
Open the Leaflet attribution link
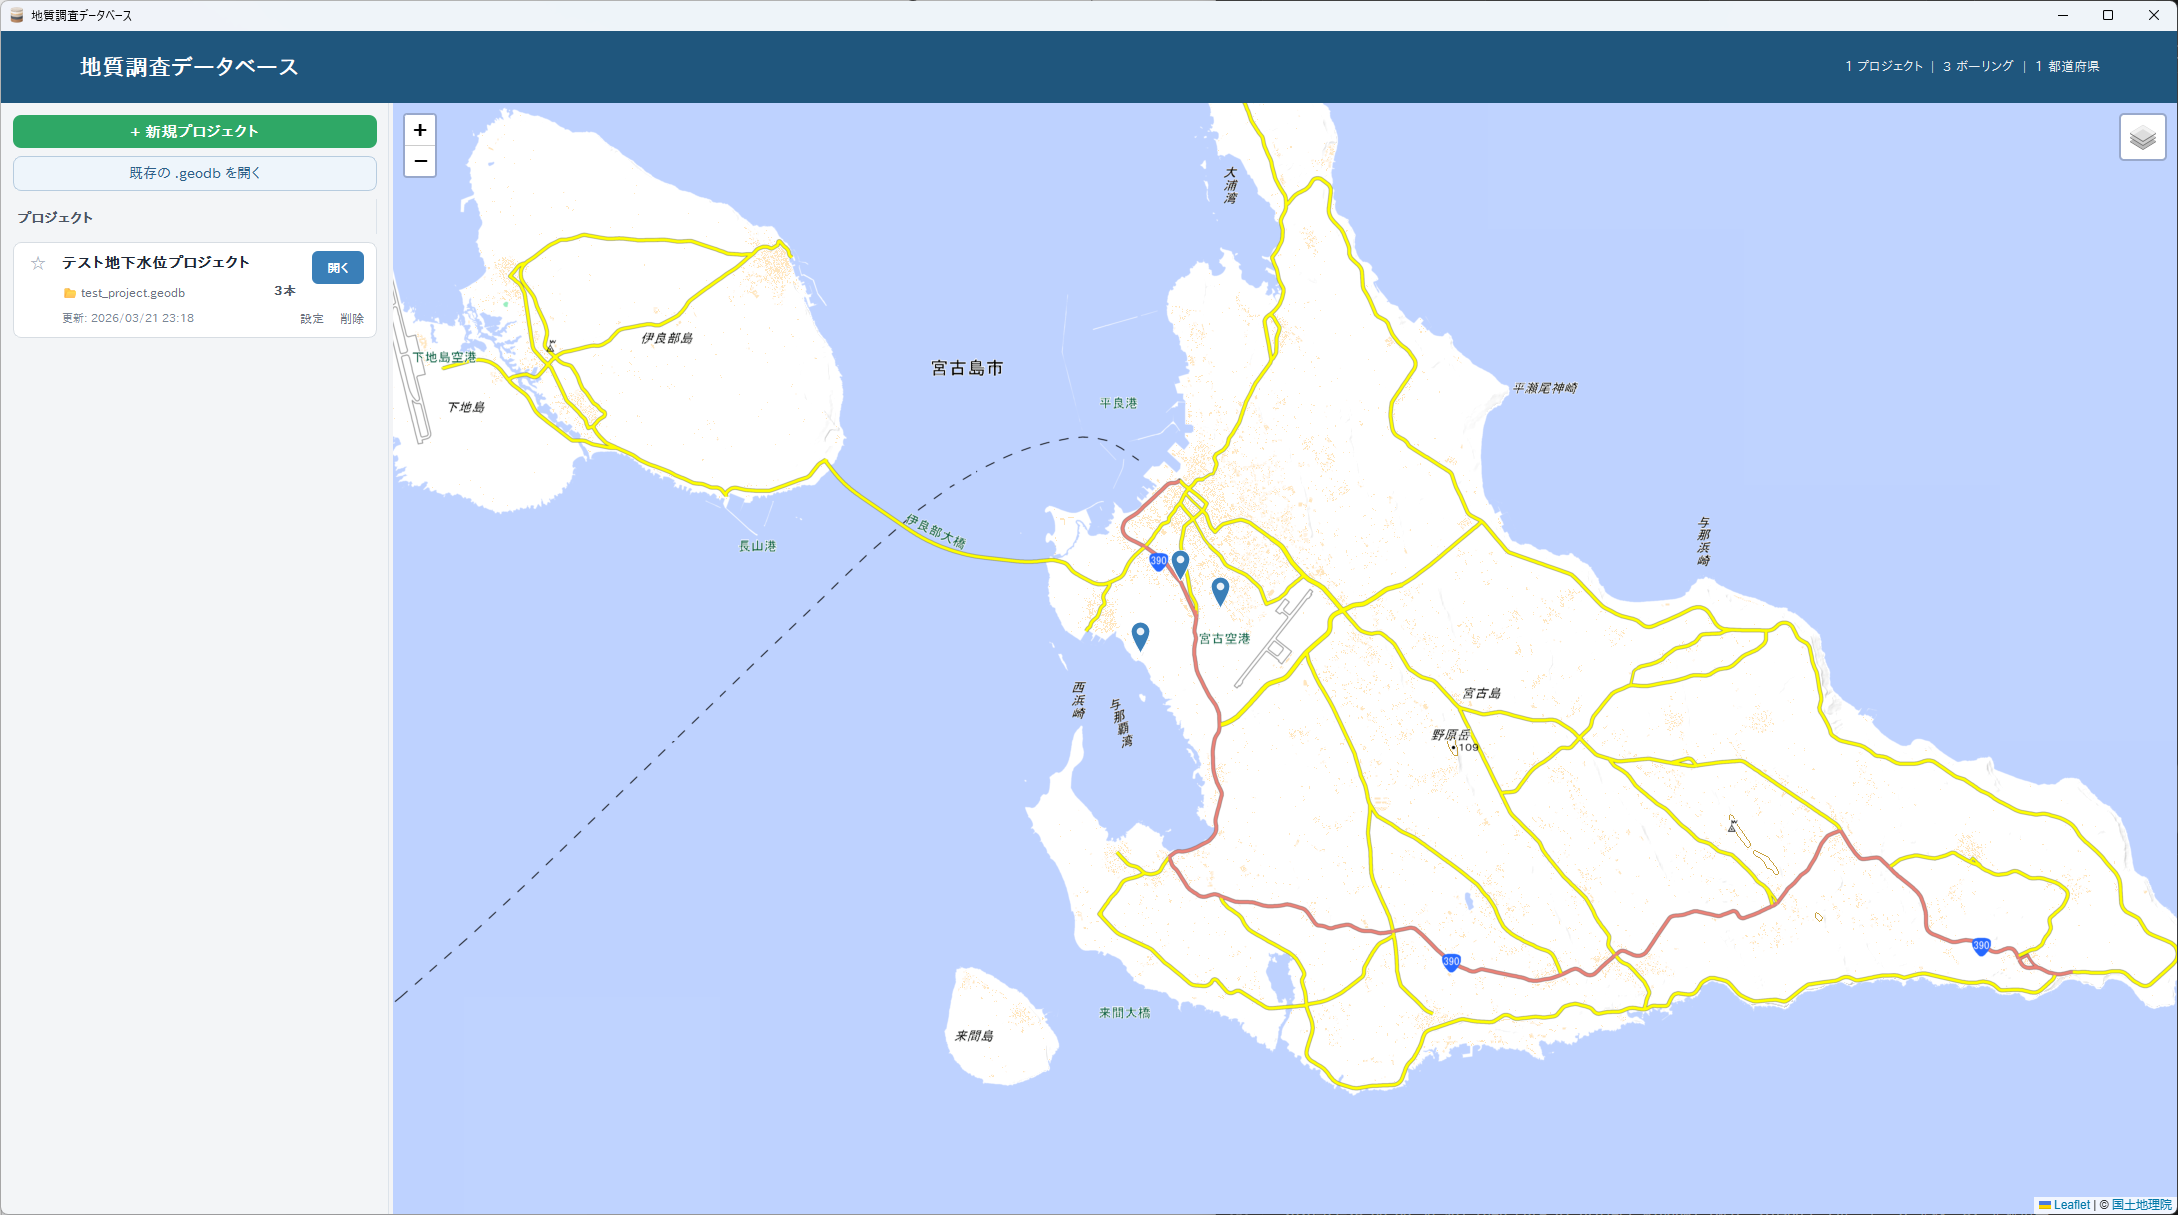point(2071,1205)
